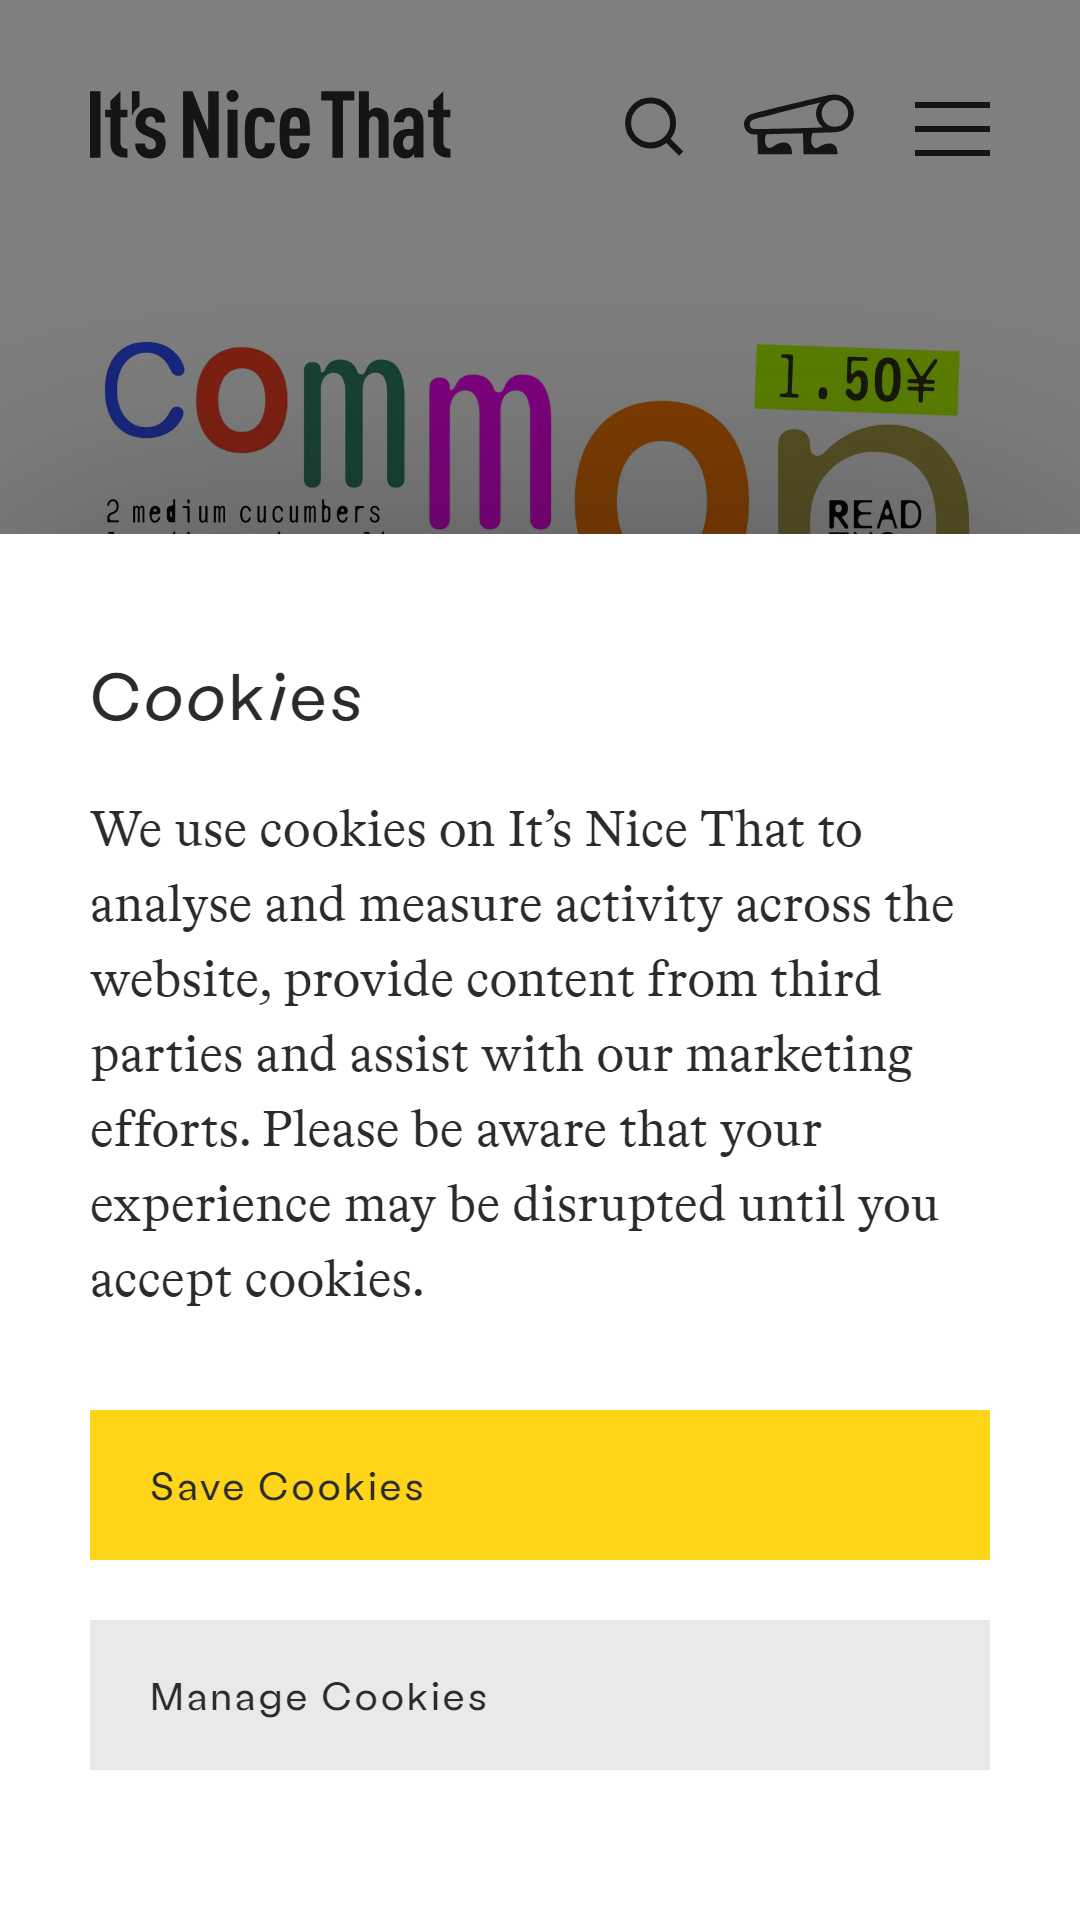Click the dark green letter m
This screenshot has height=1920, width=1080.
pyautogui.click(x=354, y=422)
